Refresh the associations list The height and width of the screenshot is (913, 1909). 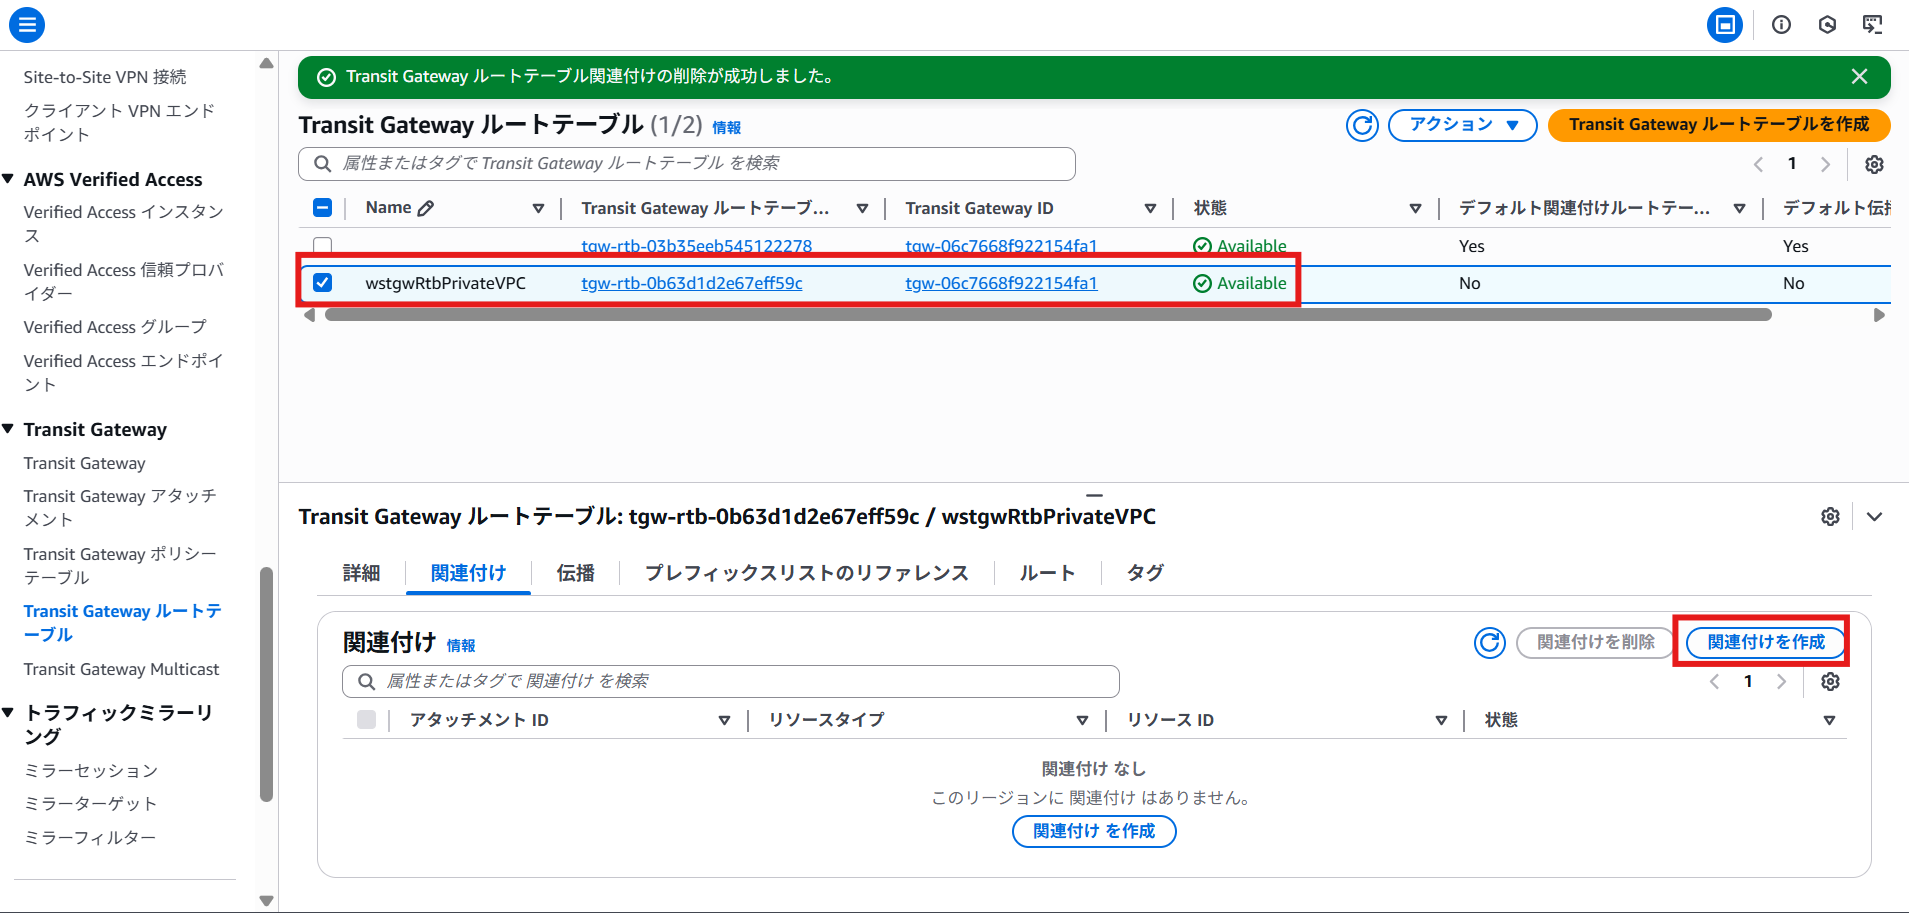click(x=1490, y=642)
